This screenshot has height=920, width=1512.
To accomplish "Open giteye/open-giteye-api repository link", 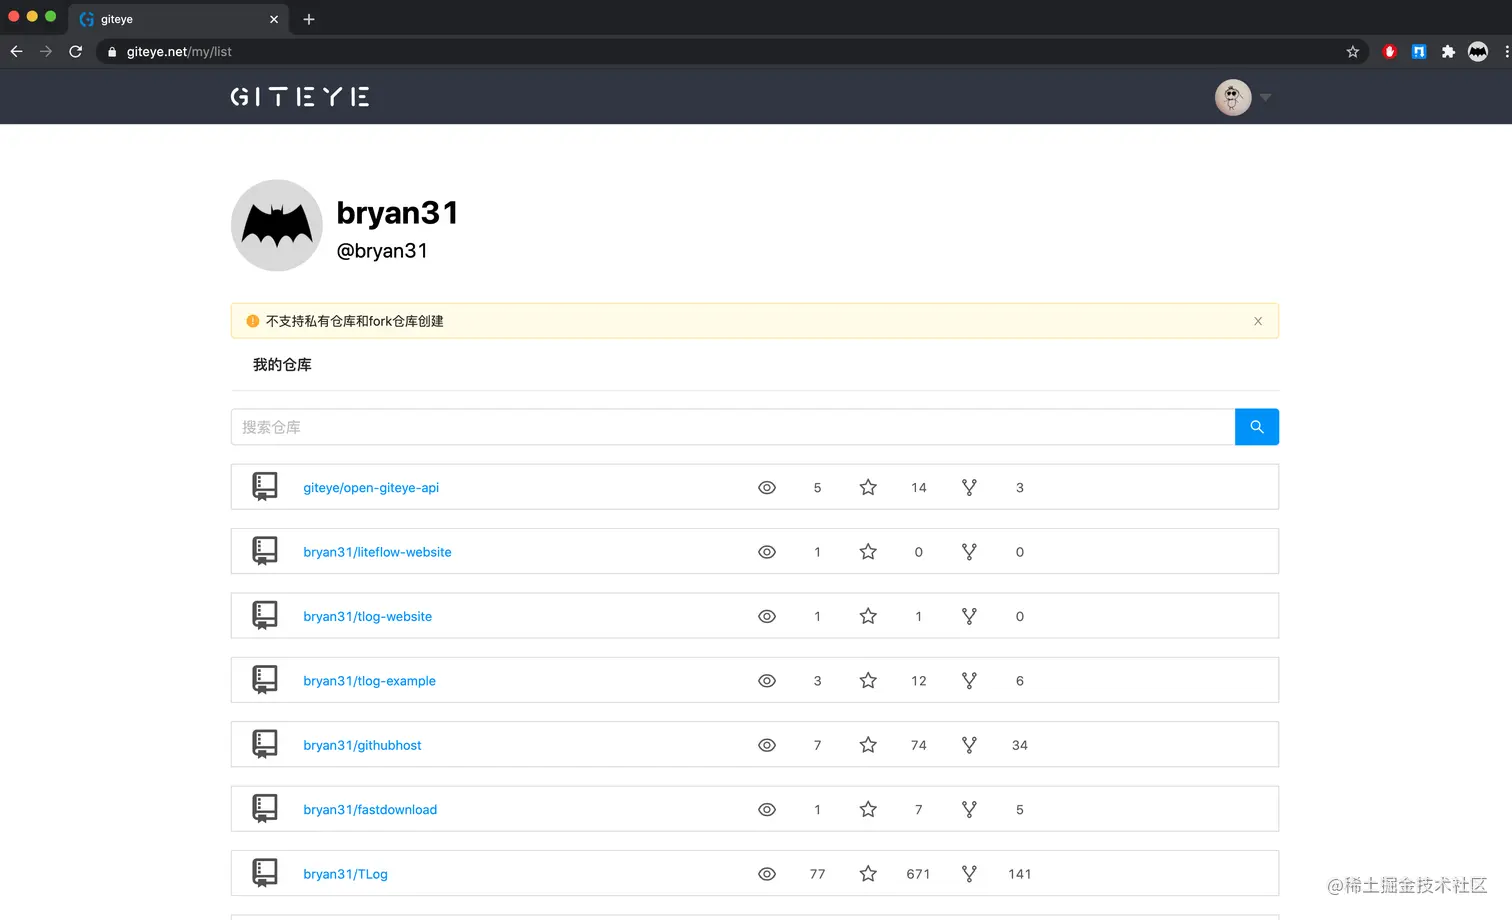I will coord(371,488).
